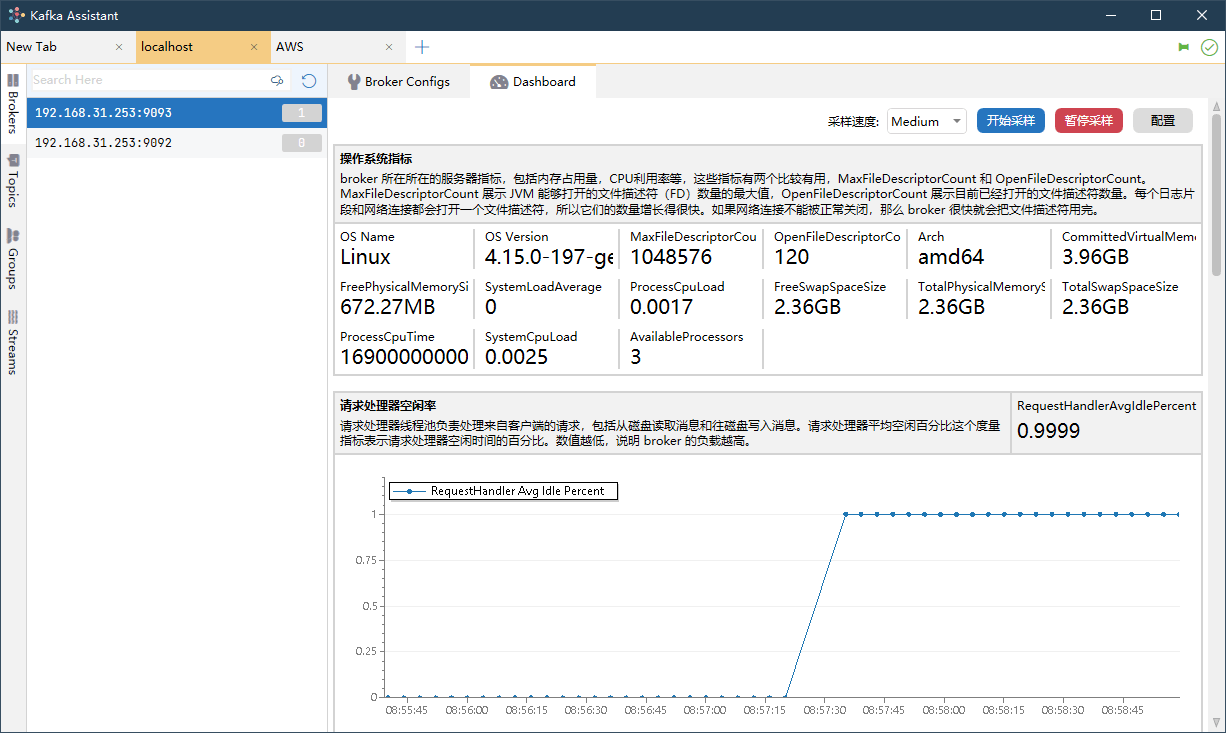Open the Medium sampling speed dropdown
Image resolution: width=1226 pixels, height=733 pixels.
coord(926,120)
